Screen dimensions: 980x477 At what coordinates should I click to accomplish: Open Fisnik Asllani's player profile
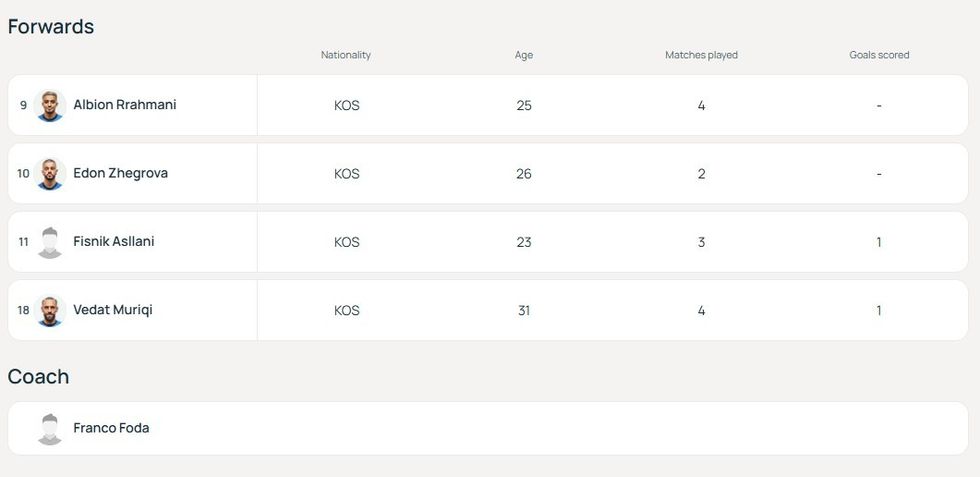point(113,242)
